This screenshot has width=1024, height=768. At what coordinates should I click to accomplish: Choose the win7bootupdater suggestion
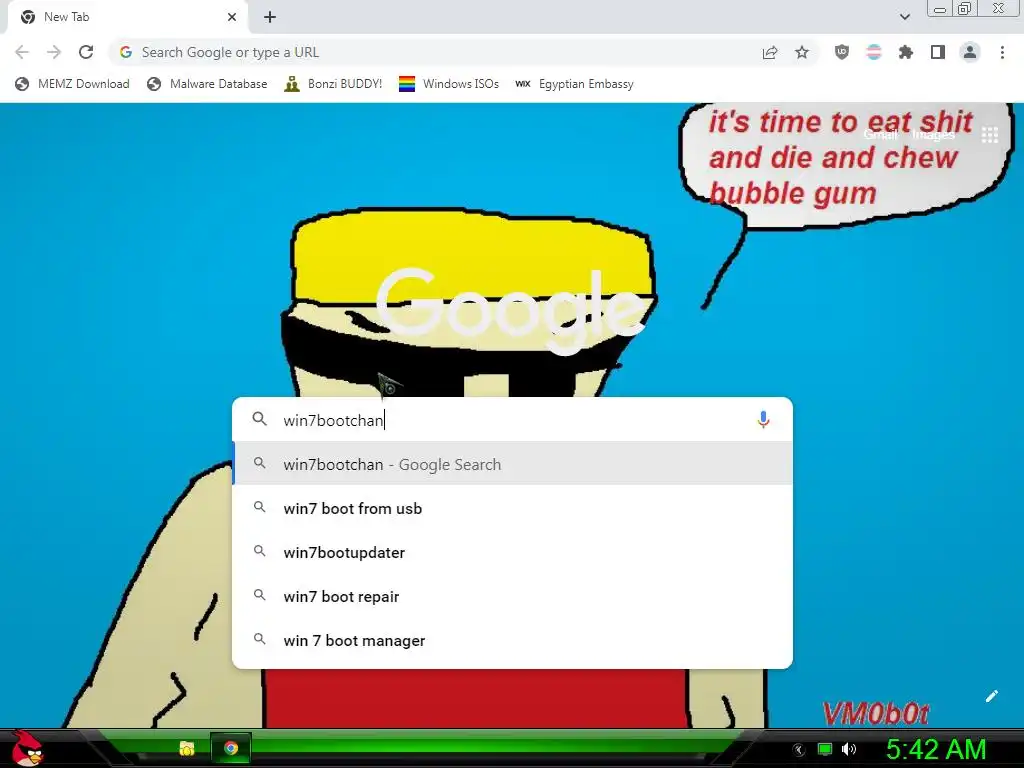click(512, 552)
